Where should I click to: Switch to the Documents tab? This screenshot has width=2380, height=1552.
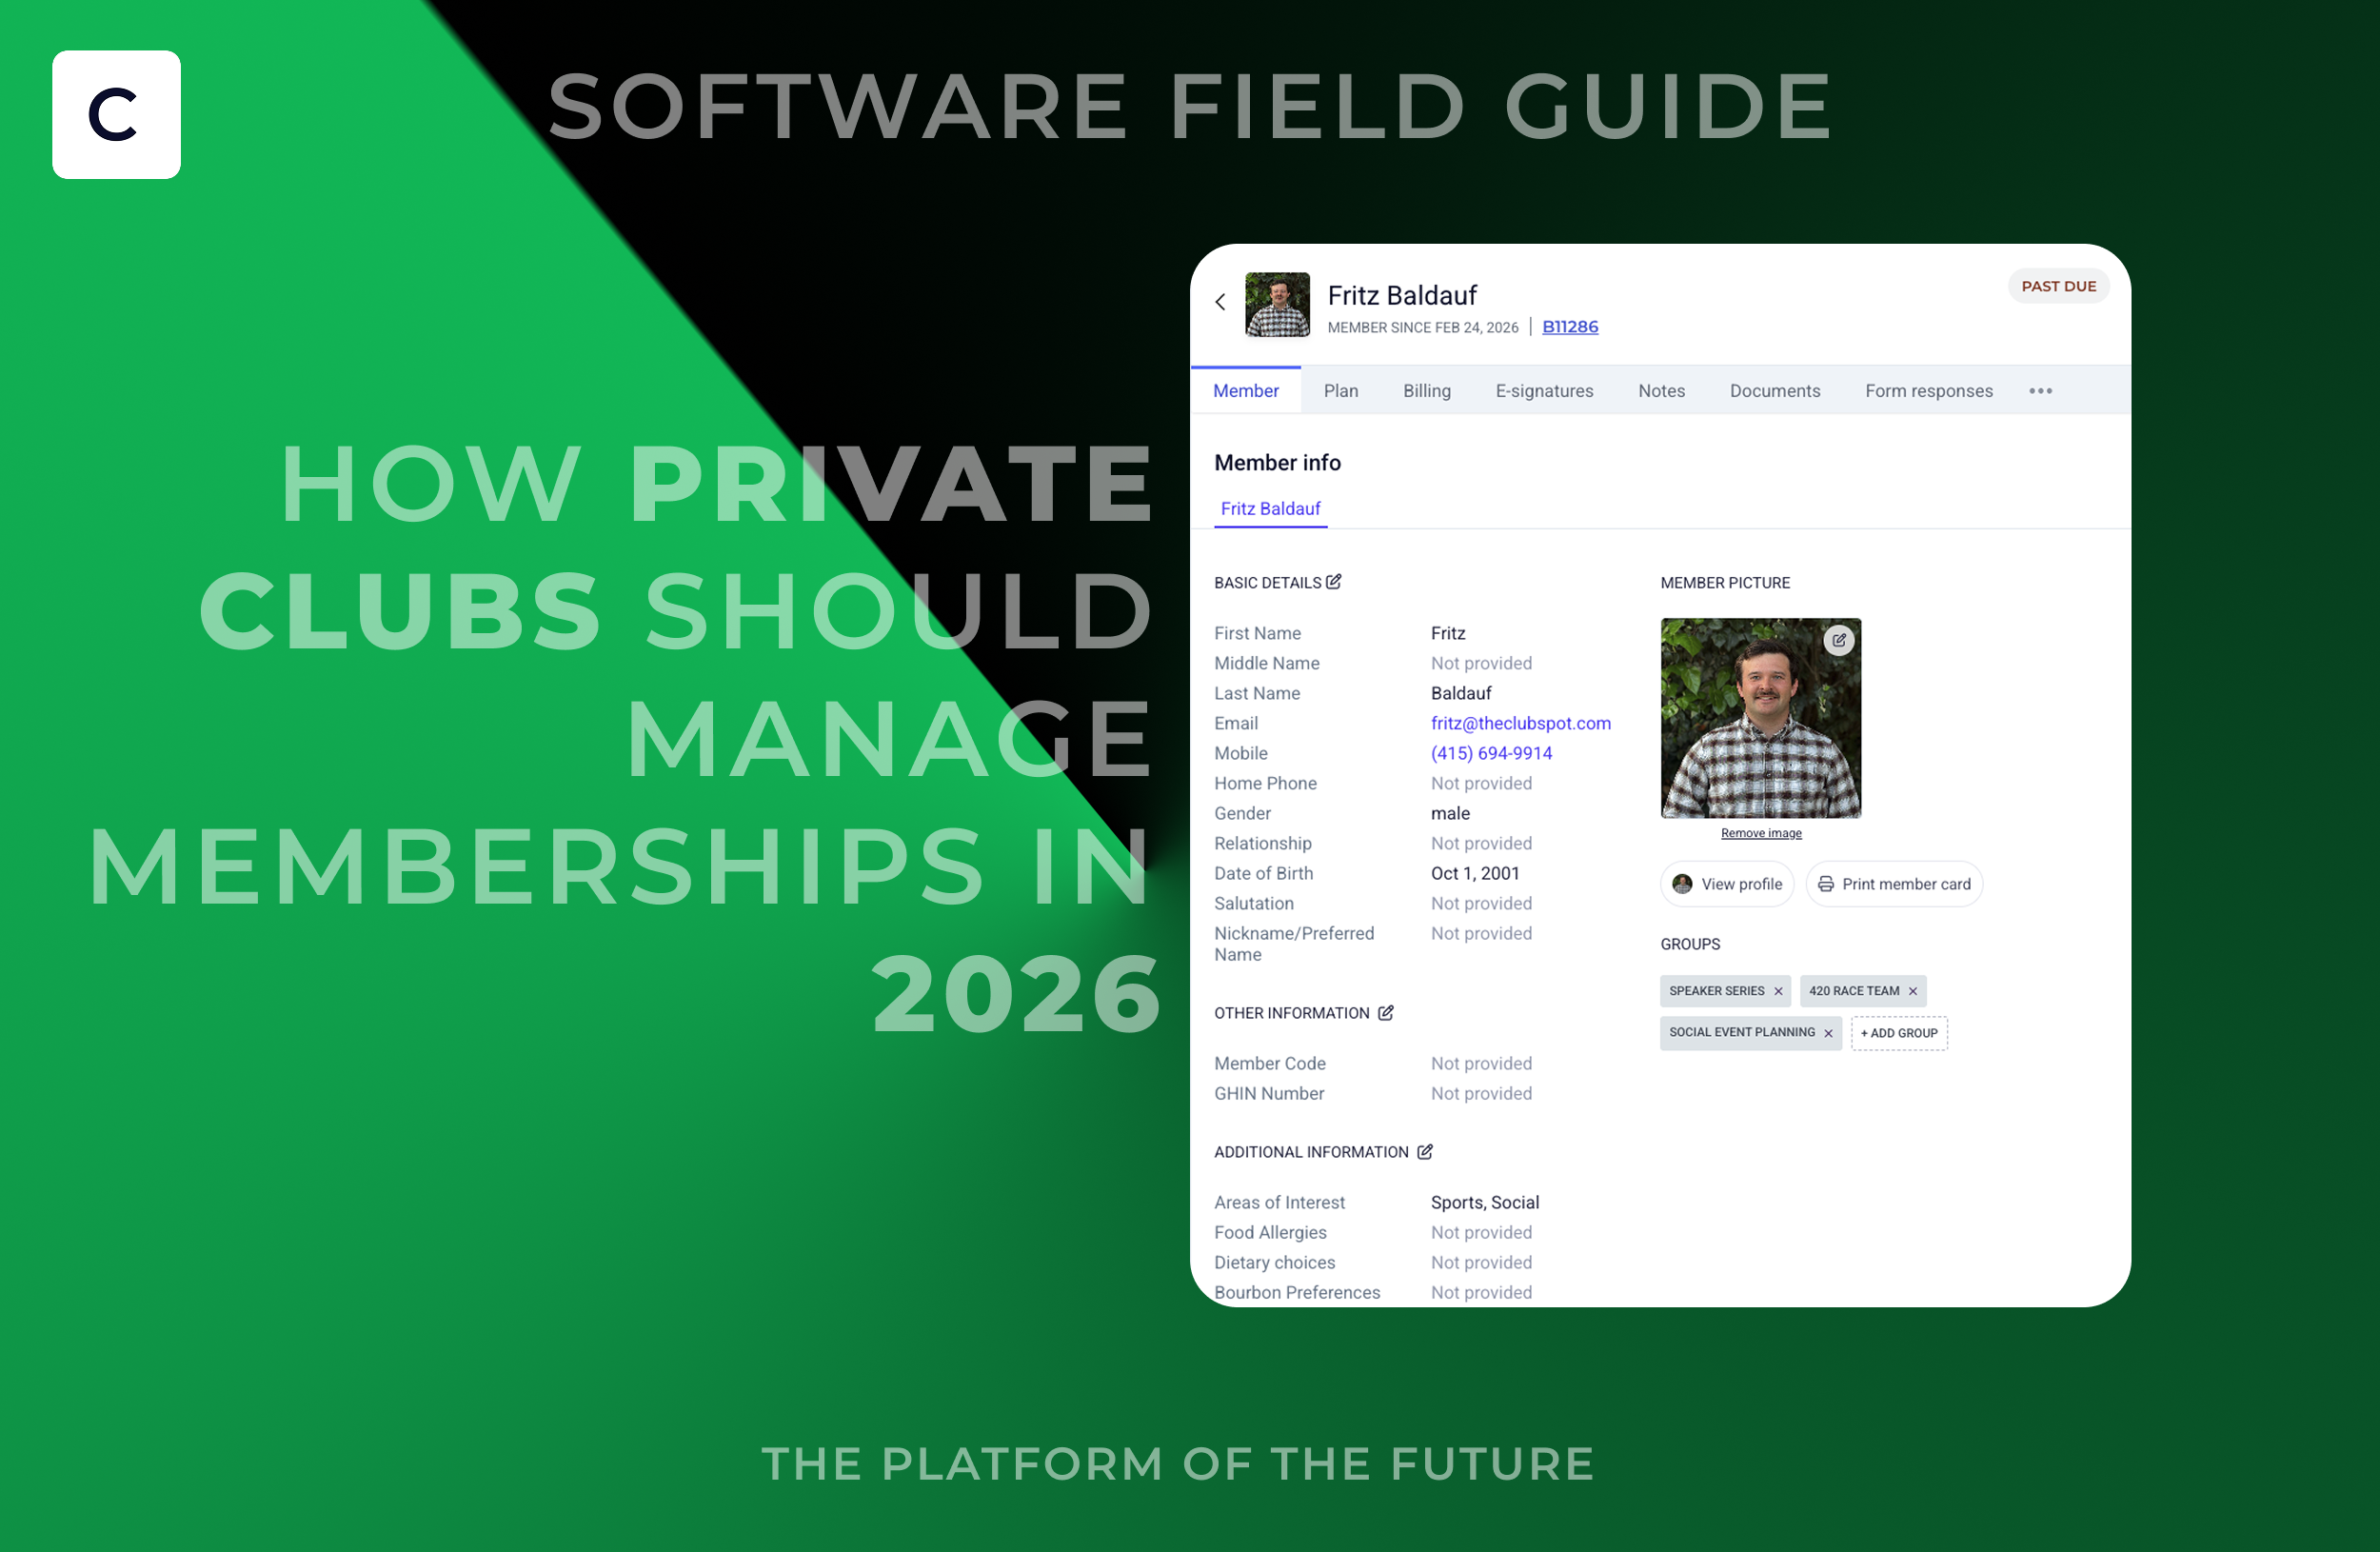1775,391
